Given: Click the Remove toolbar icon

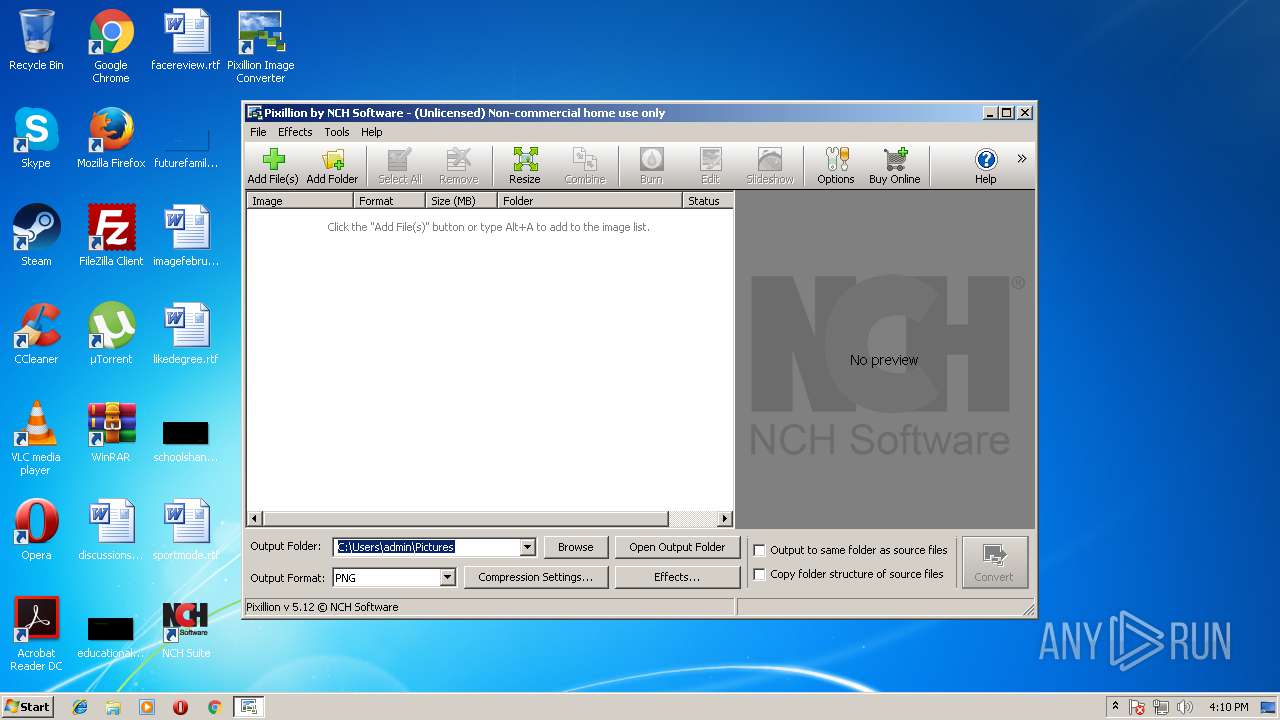Looking at the screenshot, I should click(458, 166).
